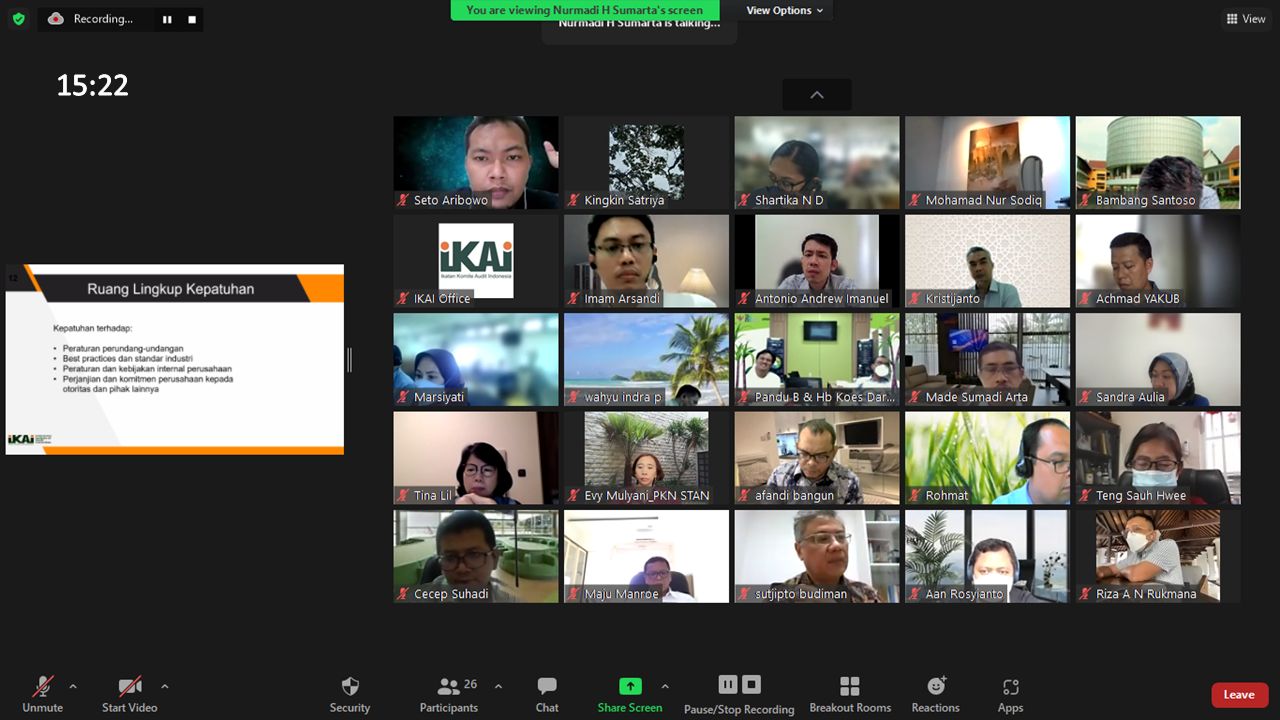Viewport: 1280px width, 720px height.
Task: Select Made Sumadi Arta's video tile
Action: tap(988, 359)
